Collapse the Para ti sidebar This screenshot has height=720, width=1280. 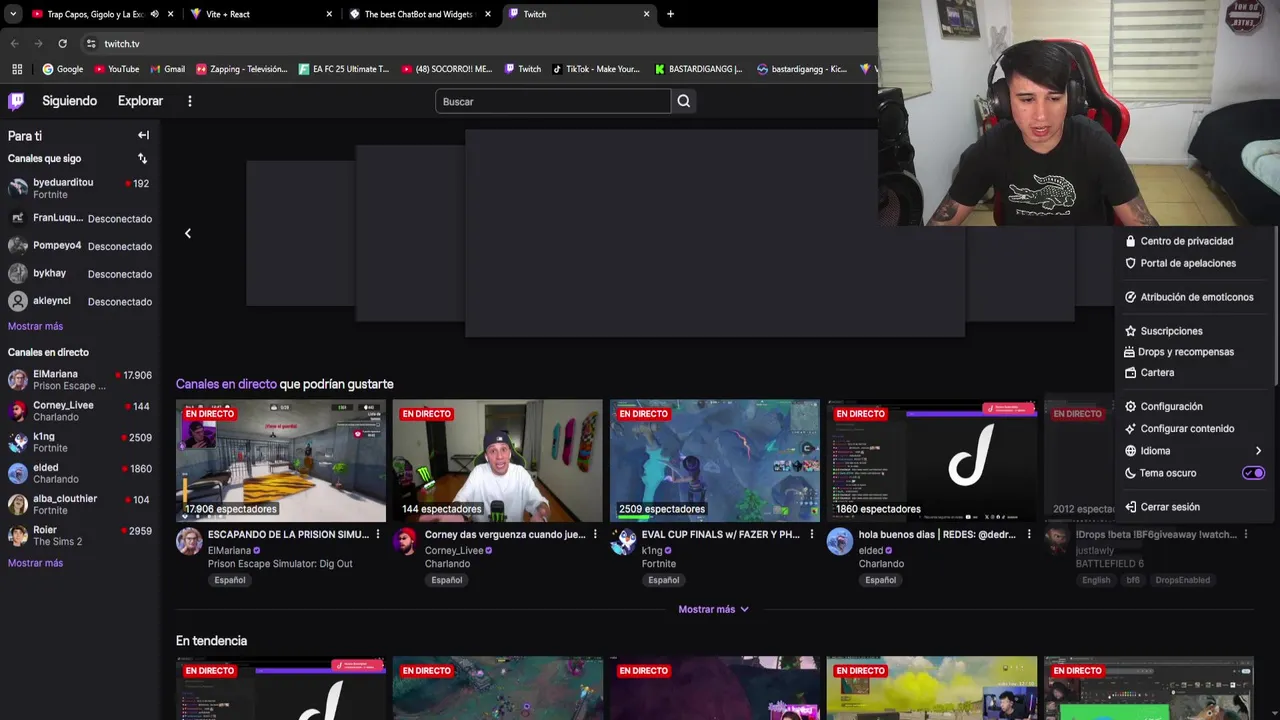click(x=143, y=135)
